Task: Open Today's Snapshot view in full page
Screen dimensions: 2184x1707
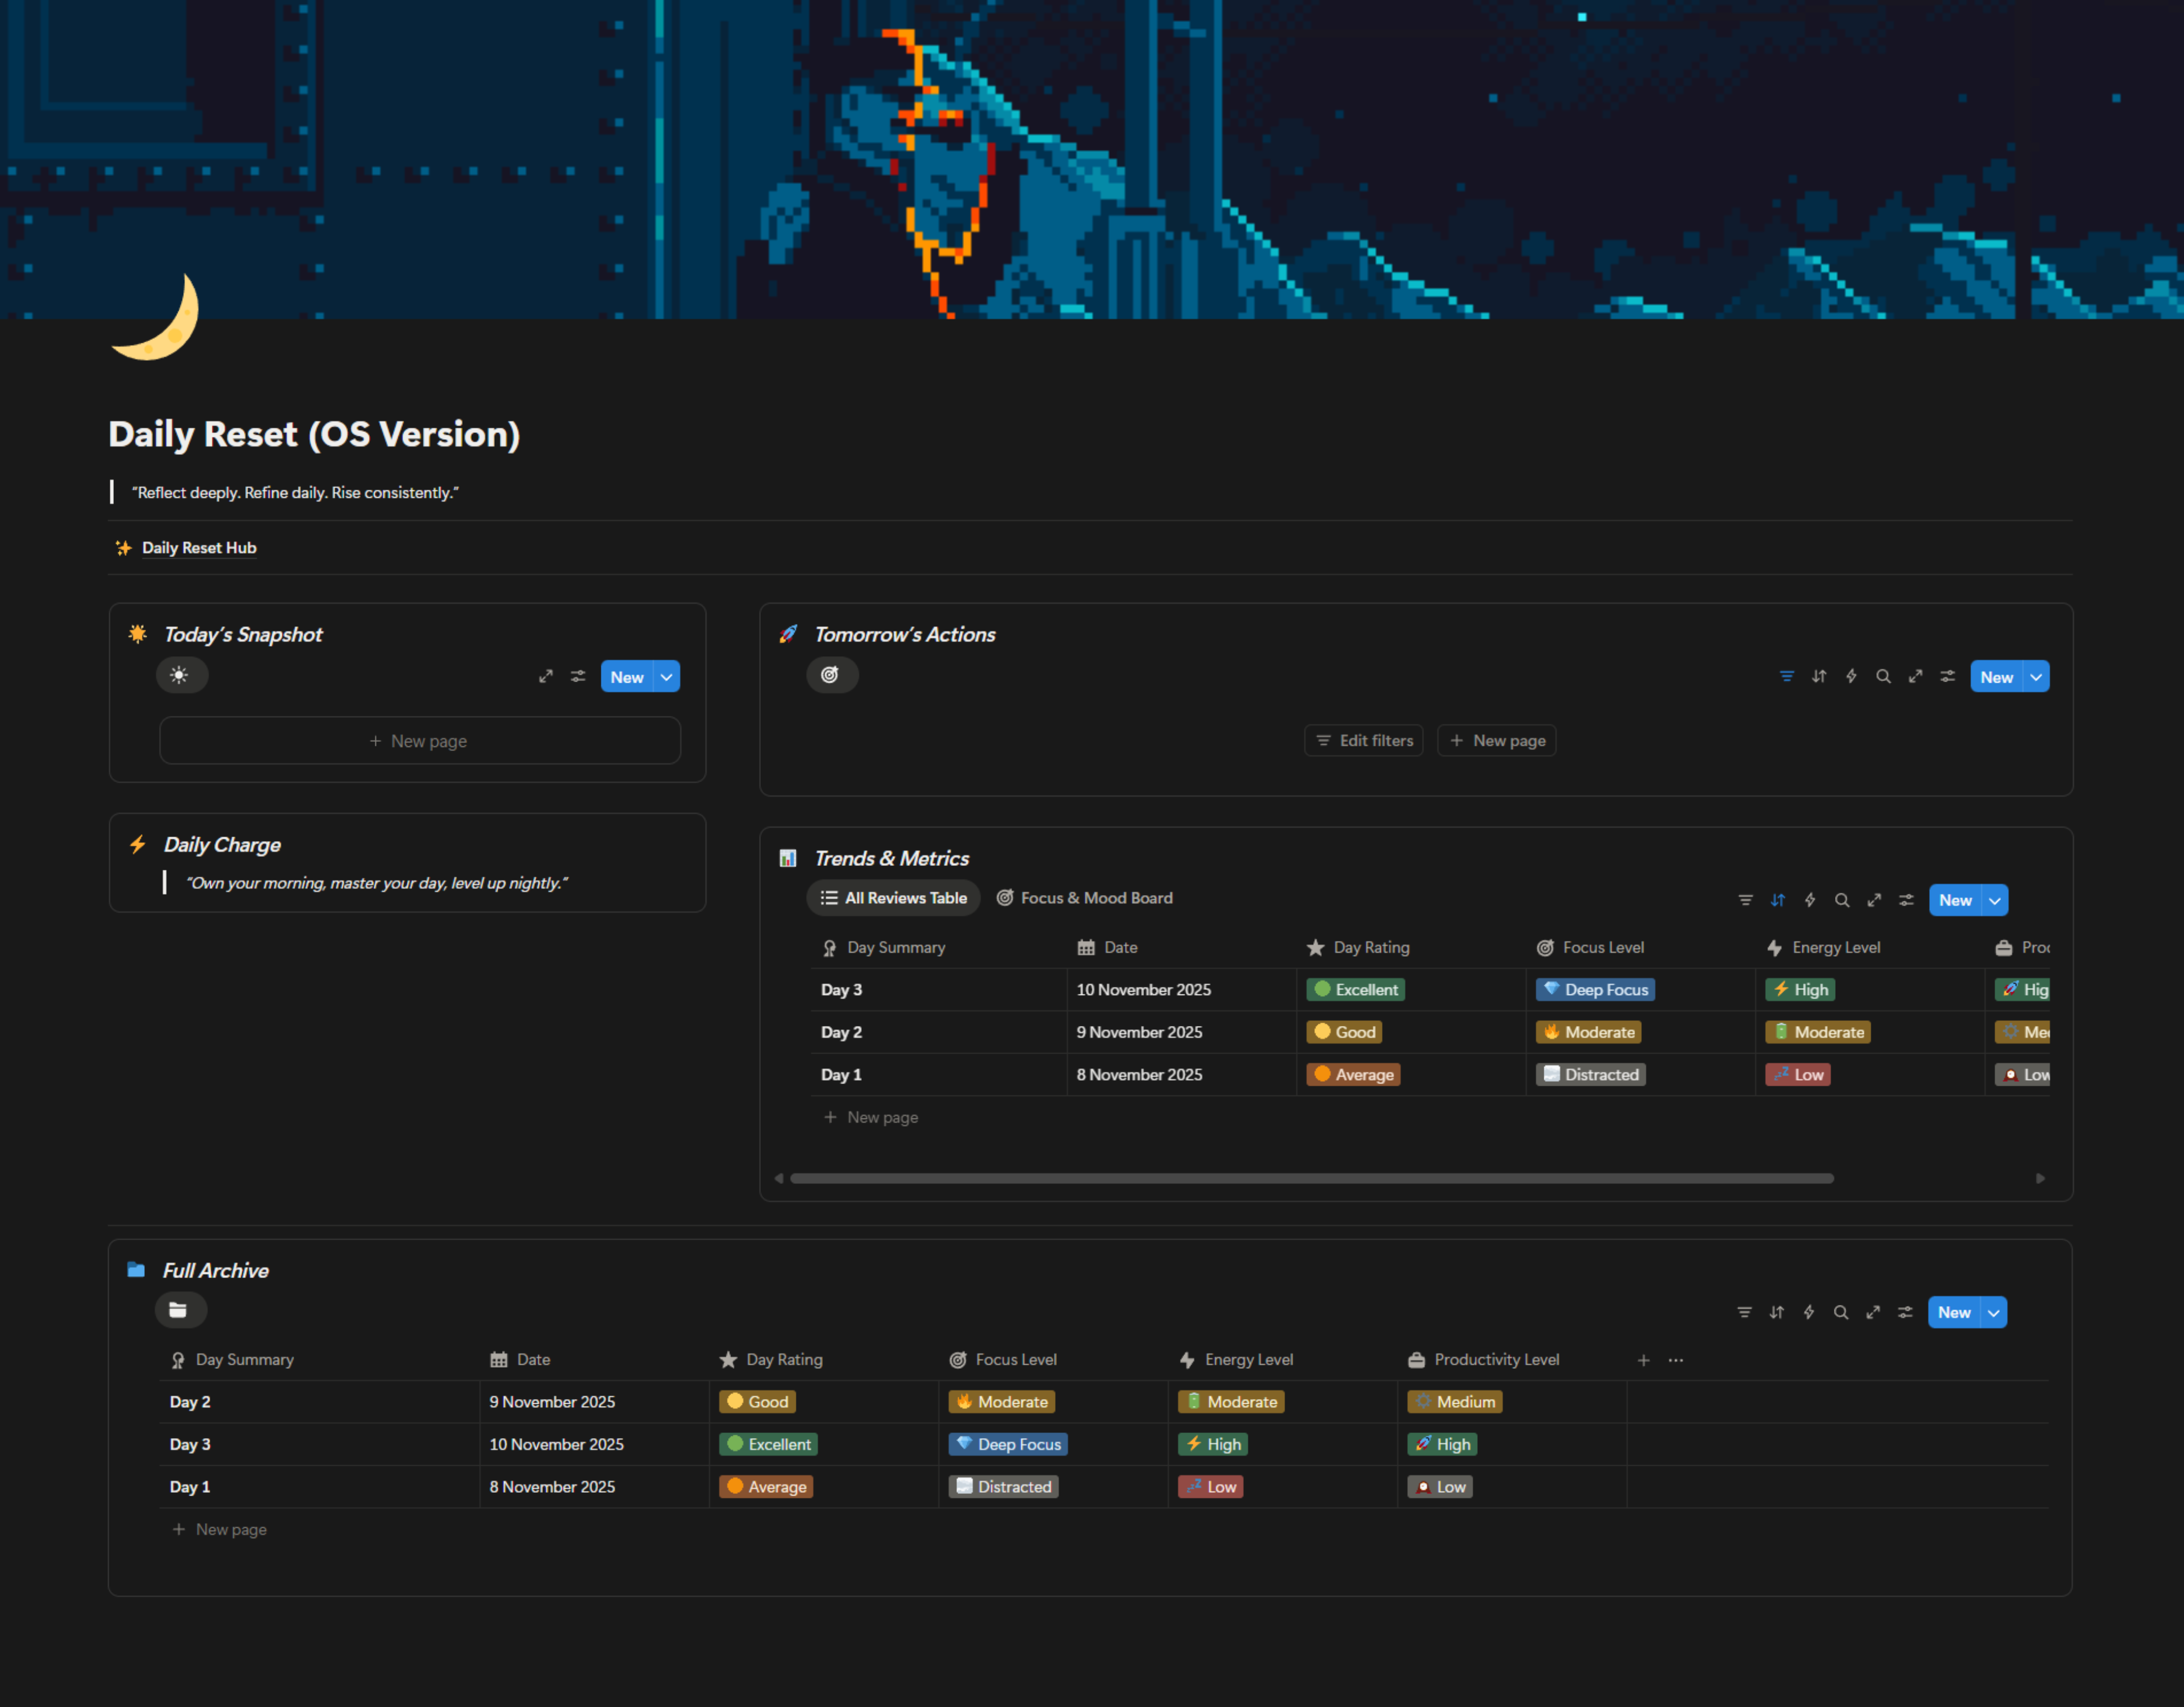Action: tap(546, 676)
